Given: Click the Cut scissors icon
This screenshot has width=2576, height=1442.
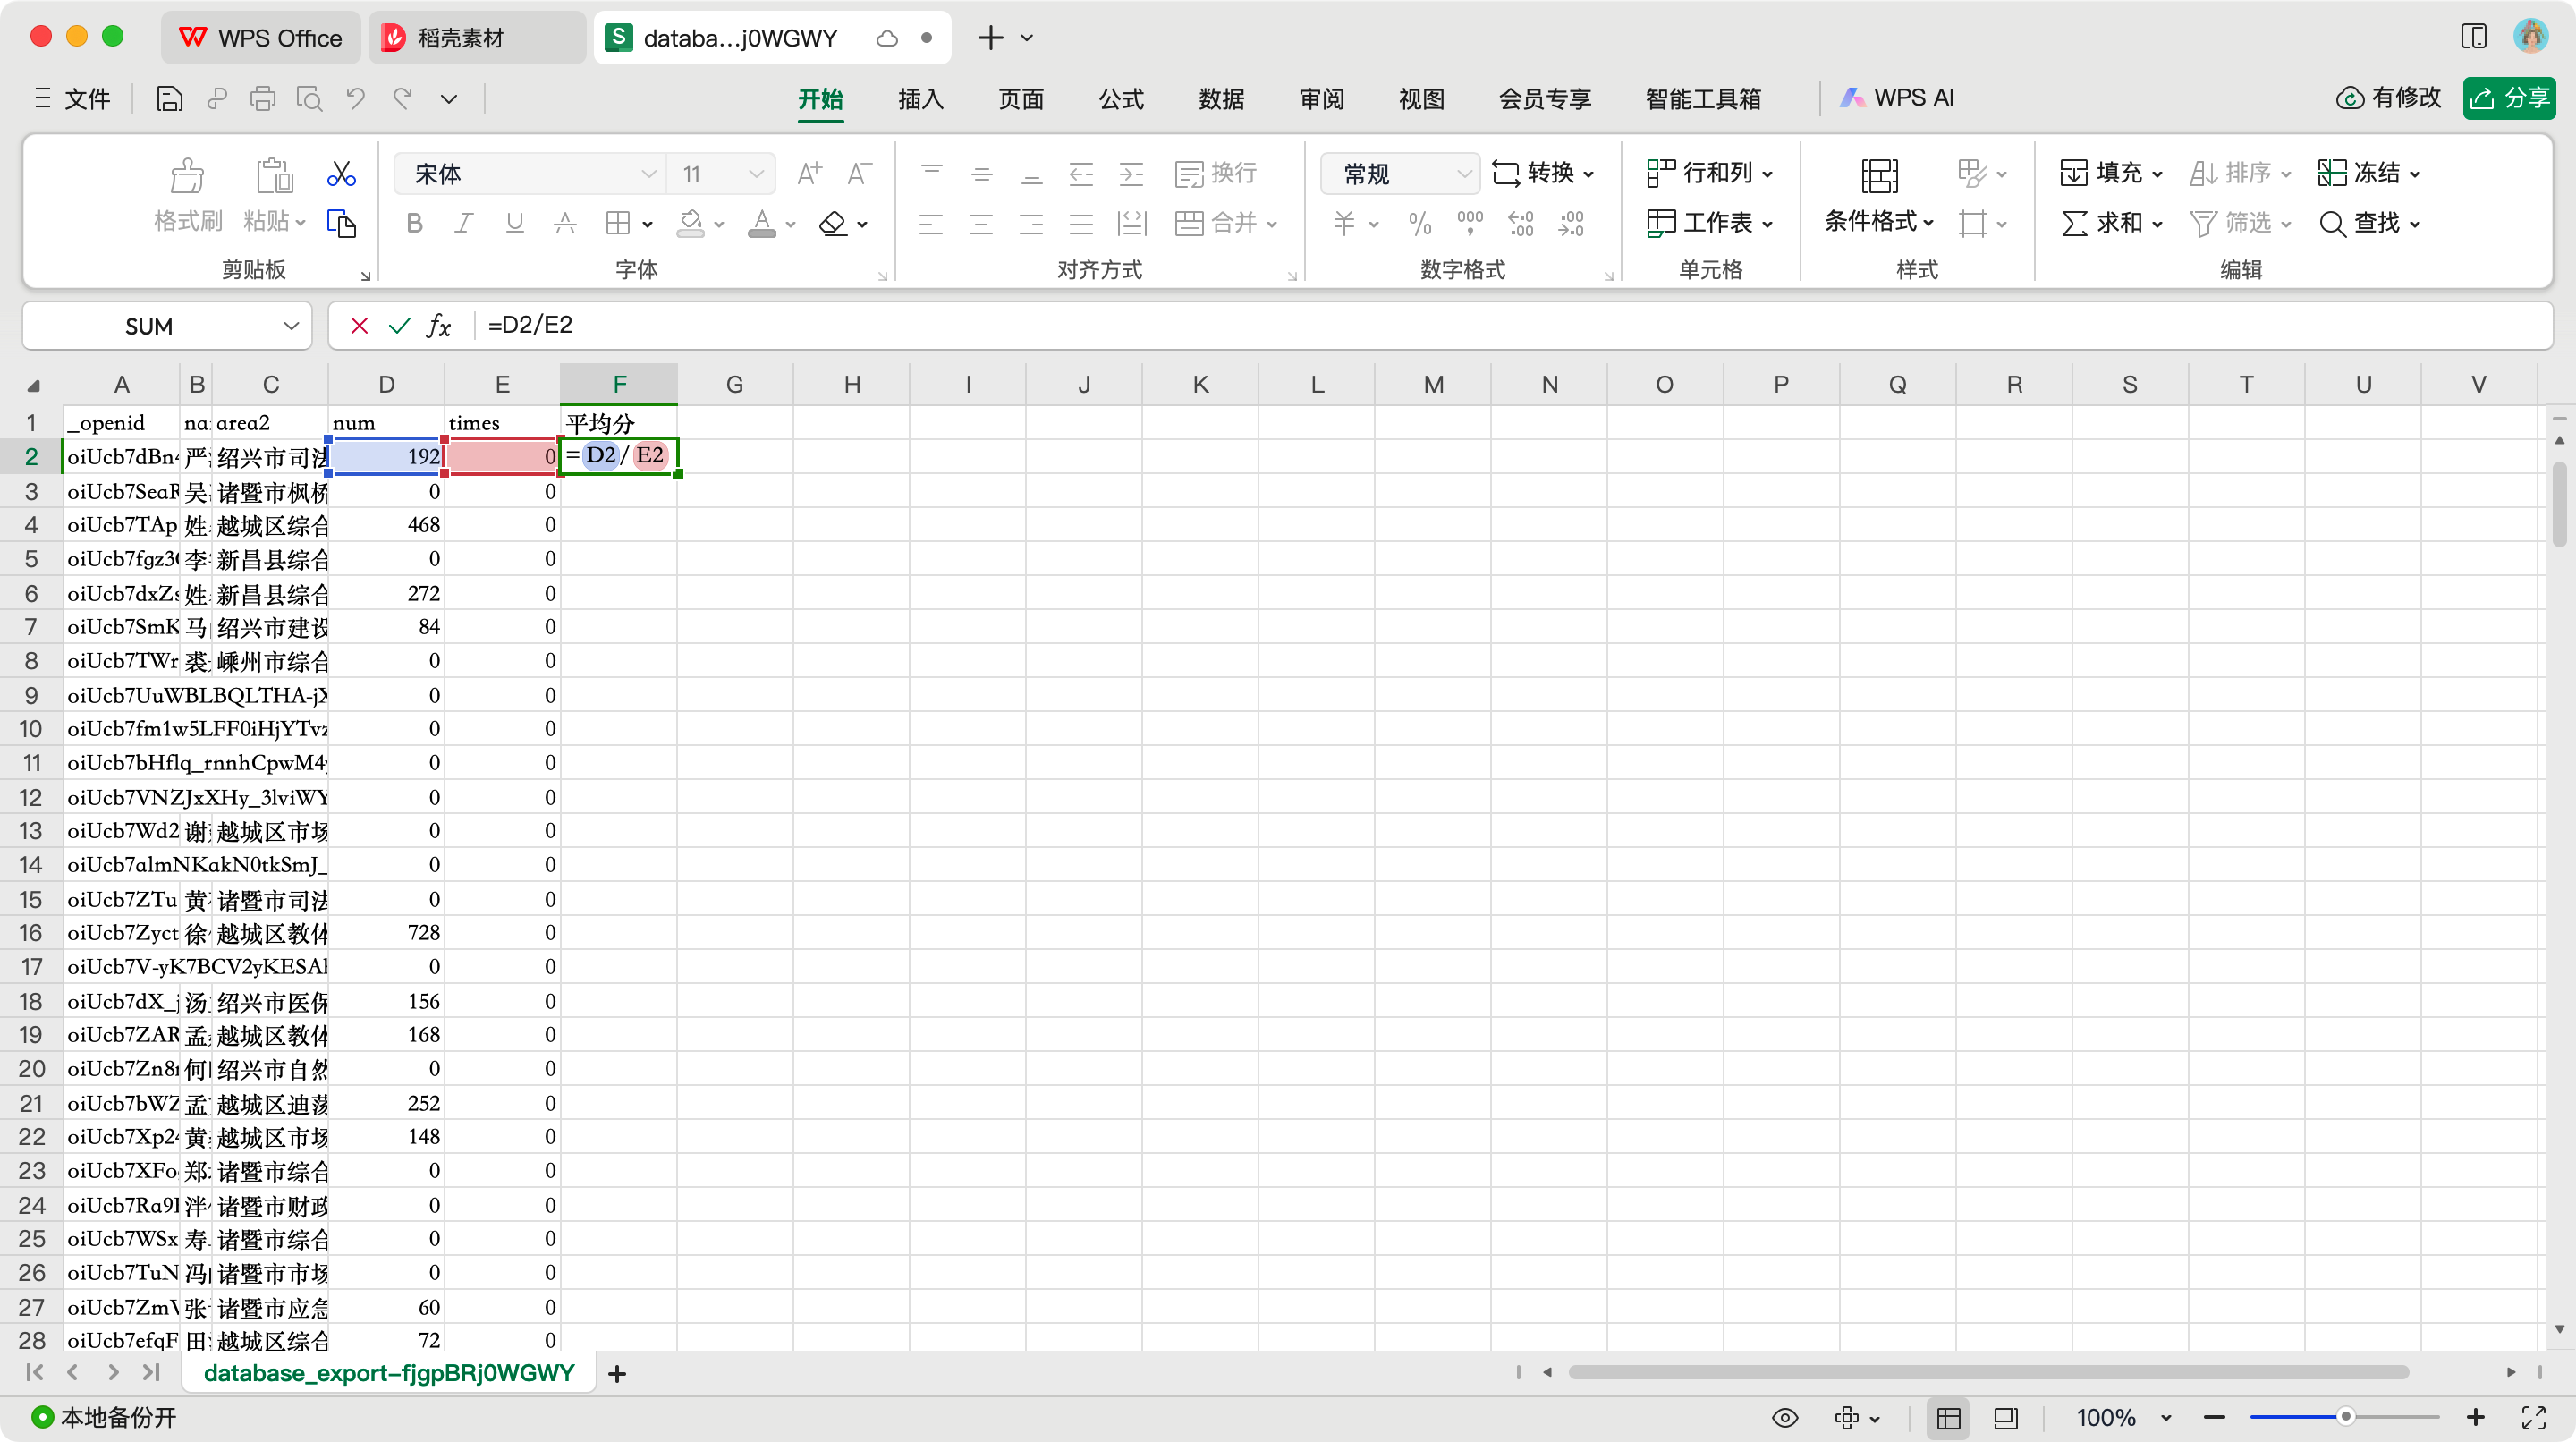Looking at the screenshot, I should point(341,174).
